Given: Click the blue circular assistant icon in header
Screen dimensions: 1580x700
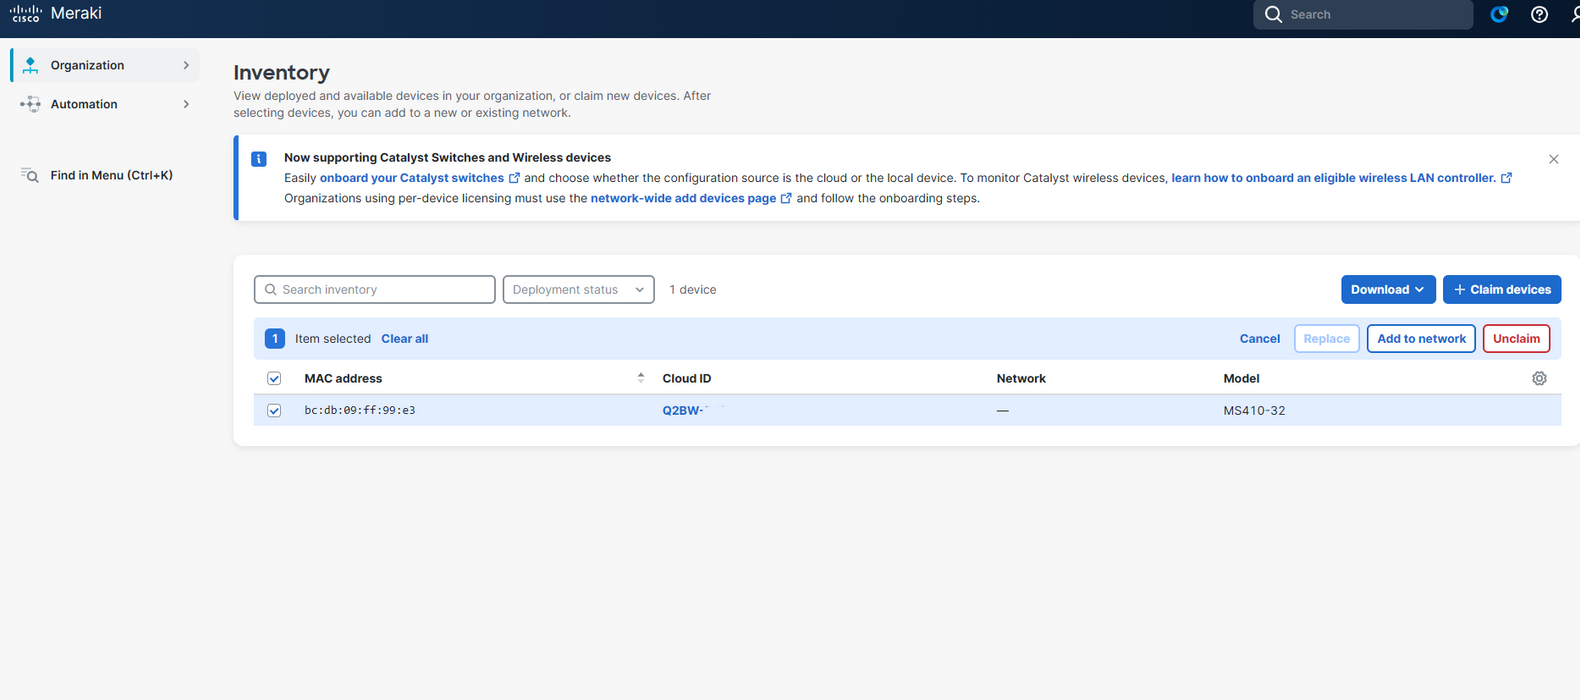Looking at the screenshot, I should tap(1499, 14).
